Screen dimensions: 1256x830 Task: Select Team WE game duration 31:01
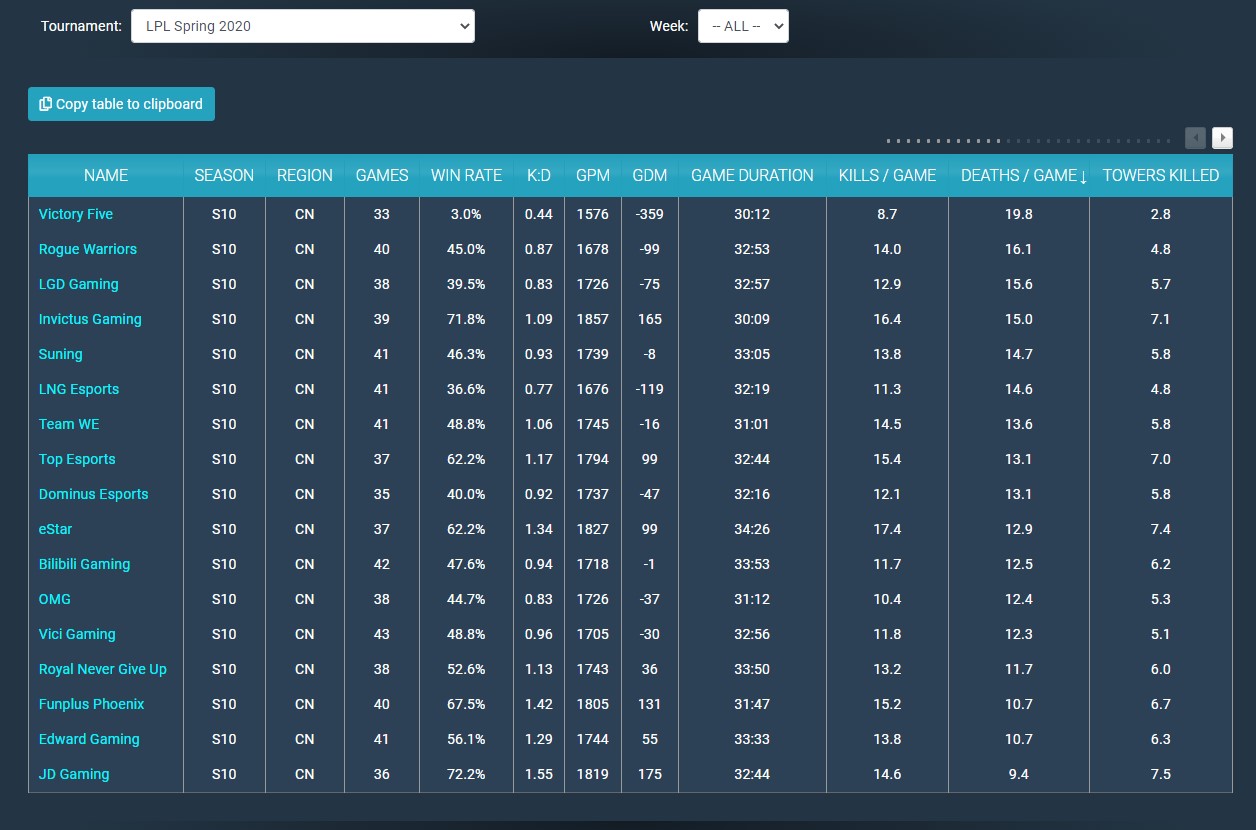click(x=752, y=424)
